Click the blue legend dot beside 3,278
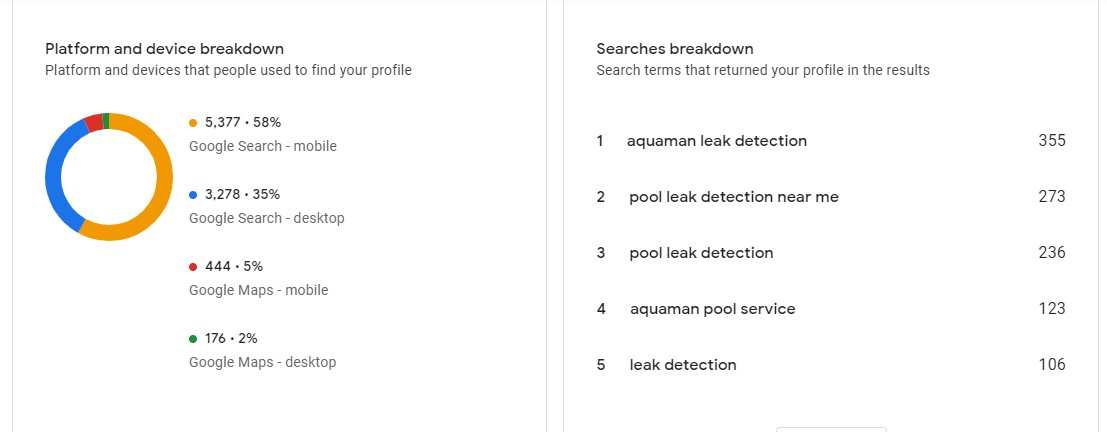The image size is (1107, 432). (x=193, y=195)
